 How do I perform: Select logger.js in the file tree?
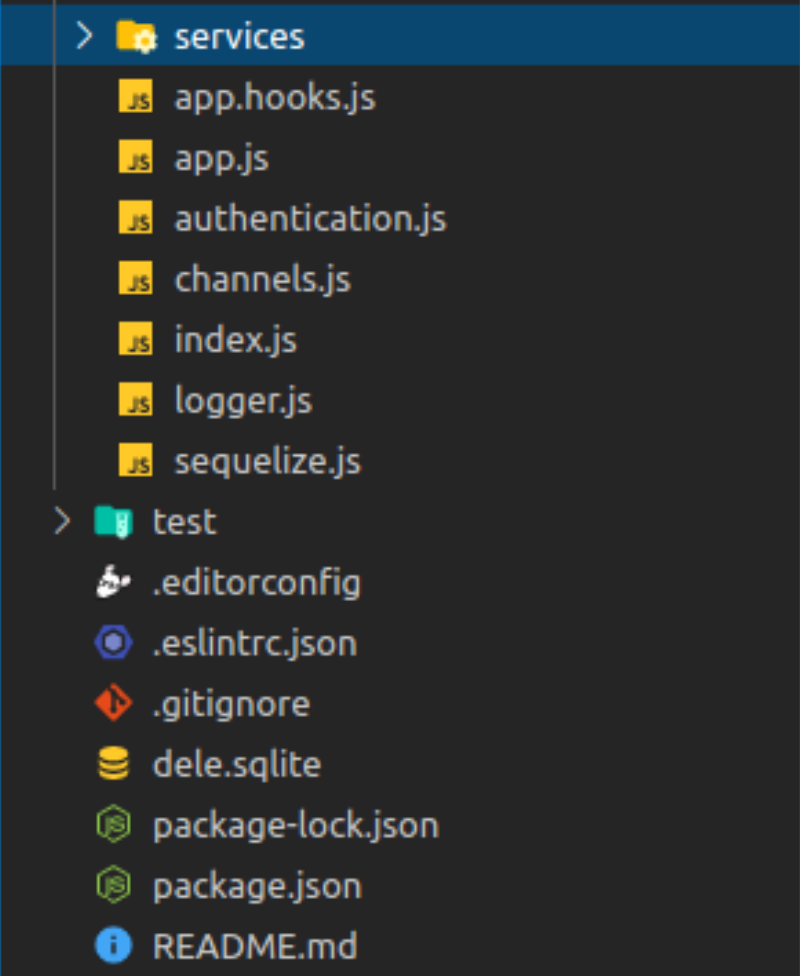coord(243,402)
